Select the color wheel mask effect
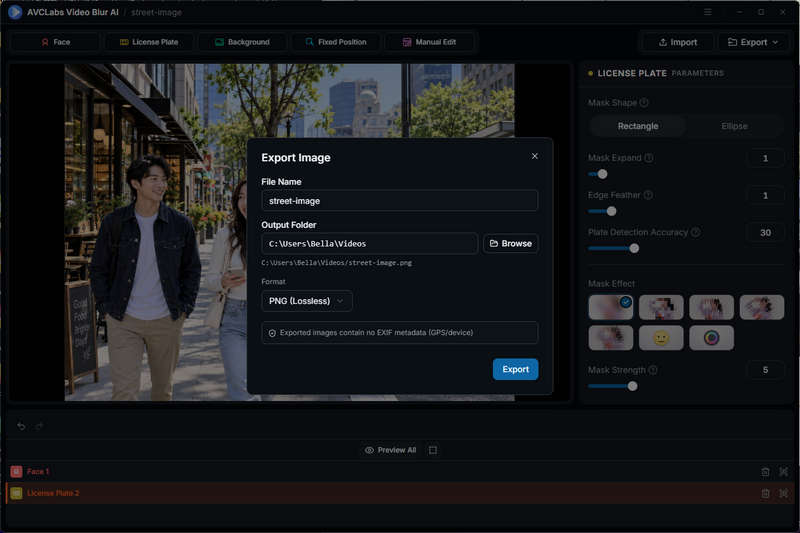Viewport: 800px width, 533px height. [711, 338]
